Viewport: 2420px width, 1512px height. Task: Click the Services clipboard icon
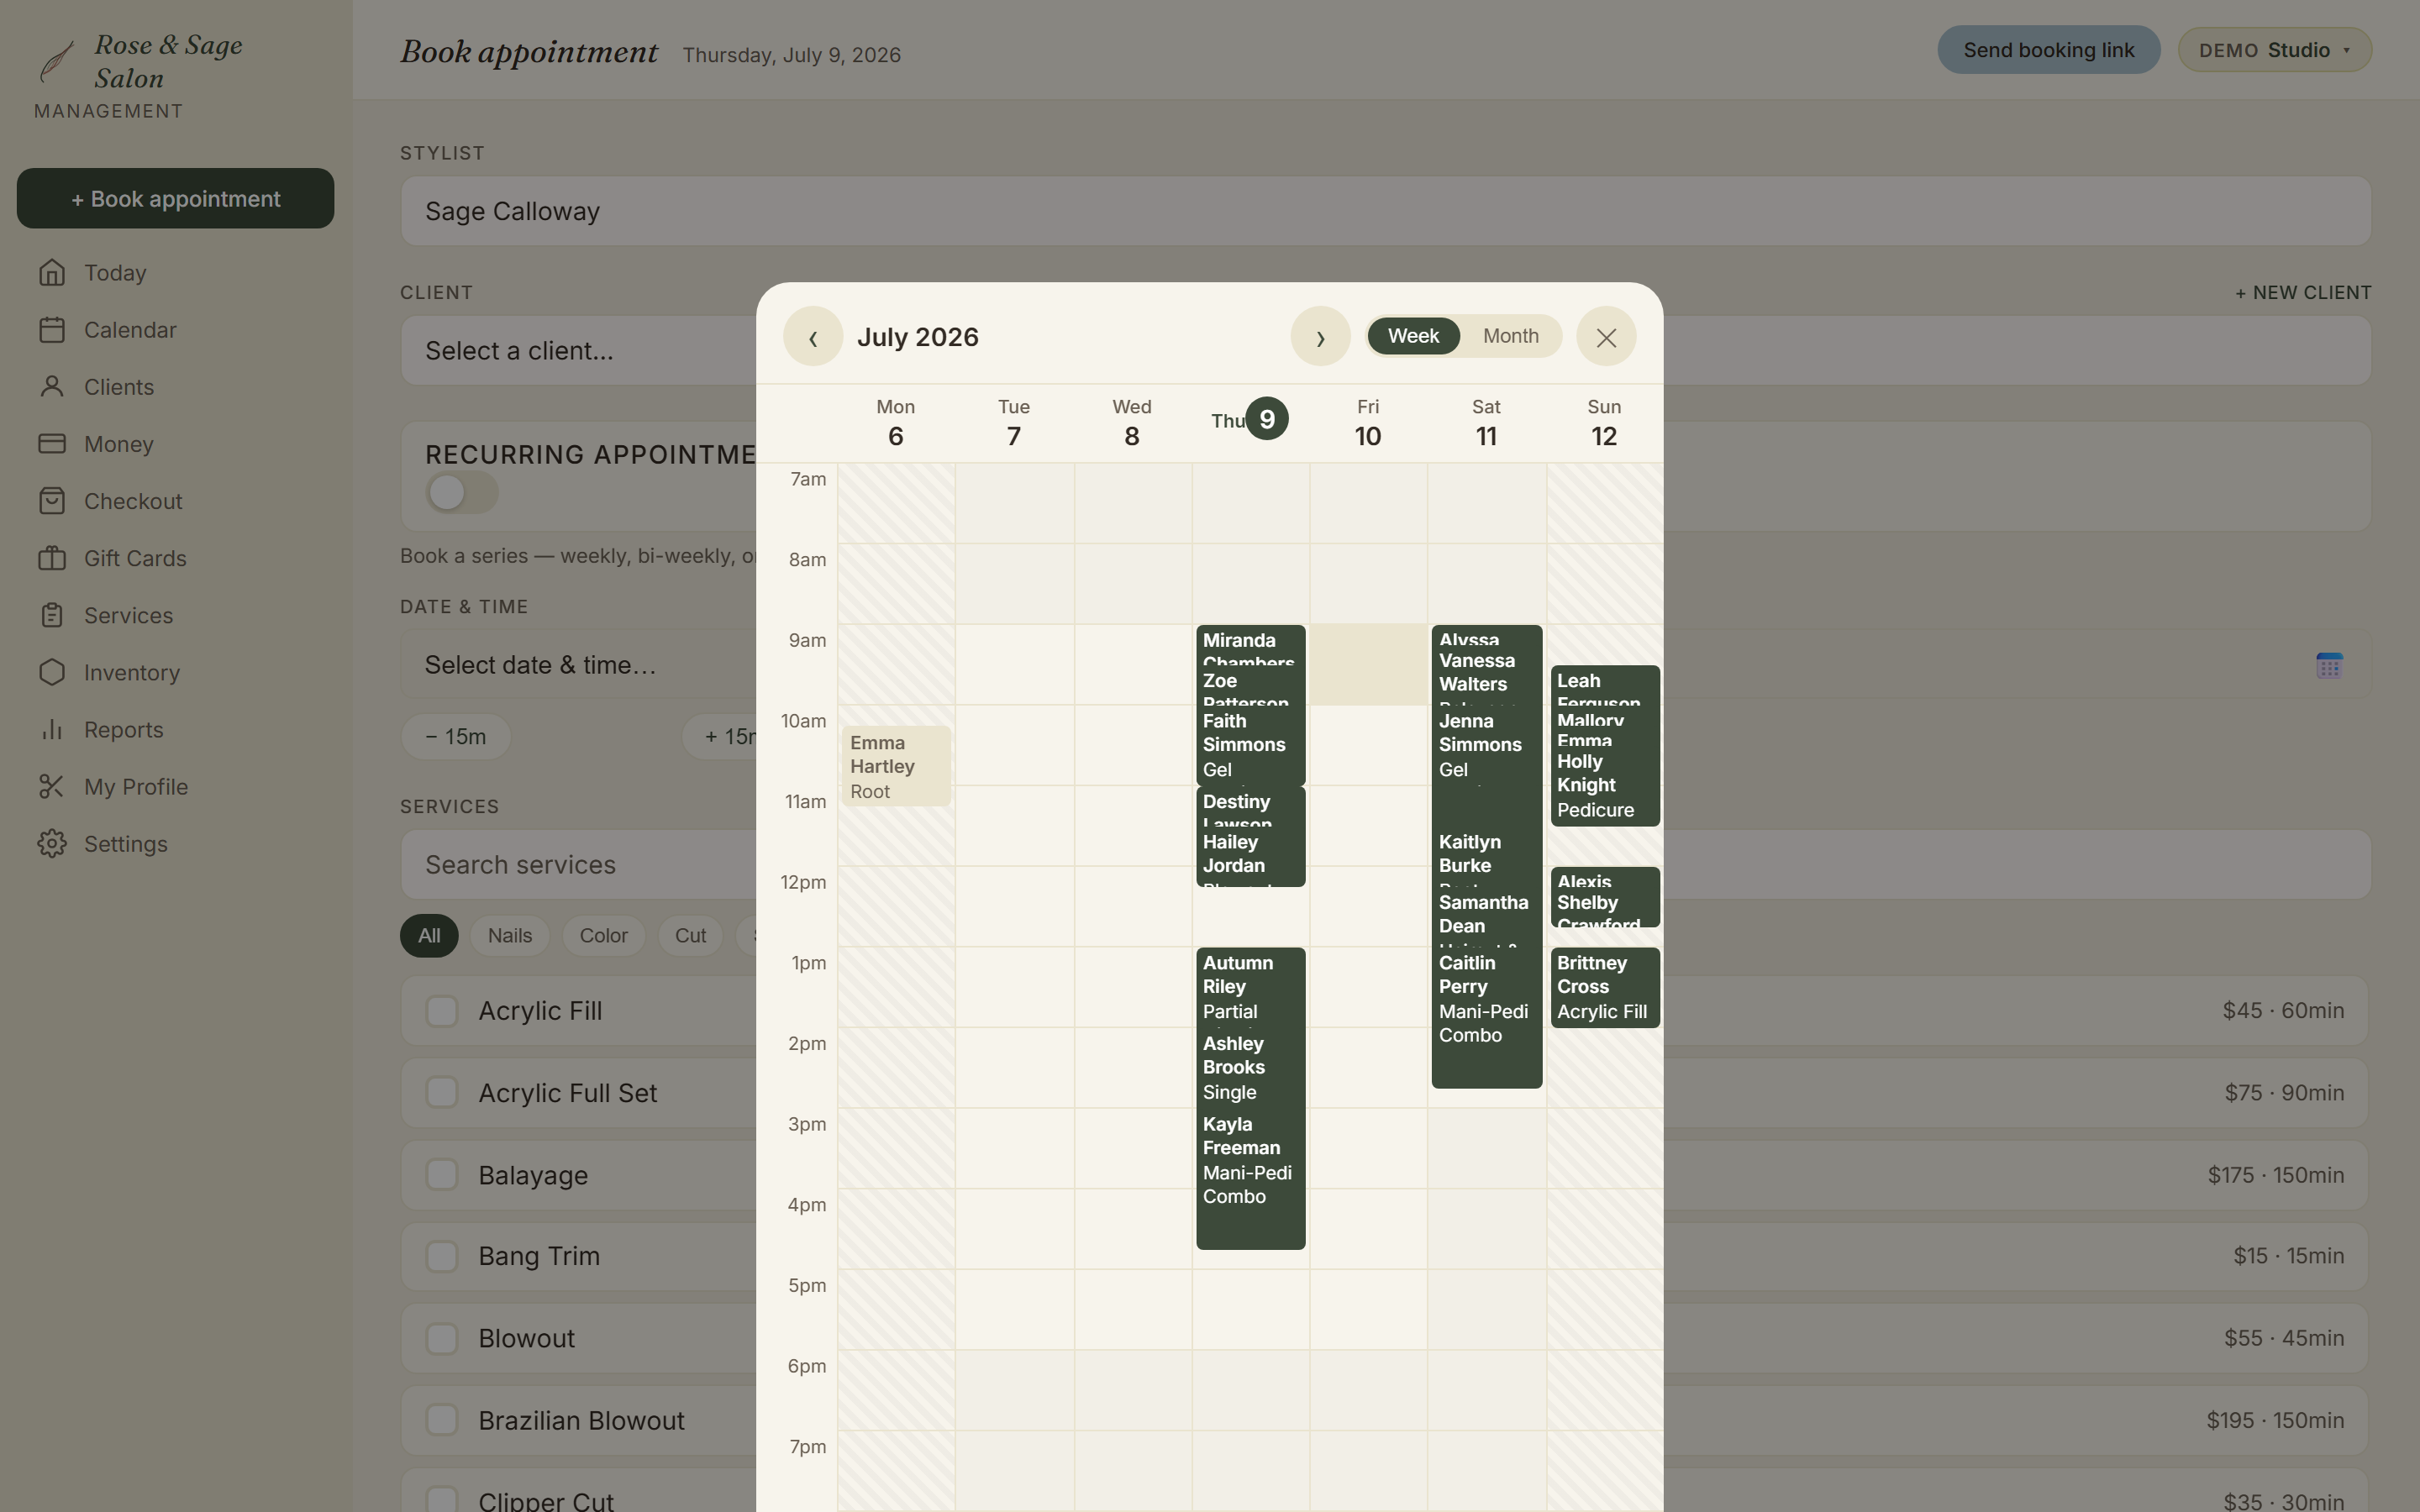click(x=52, y=615)
